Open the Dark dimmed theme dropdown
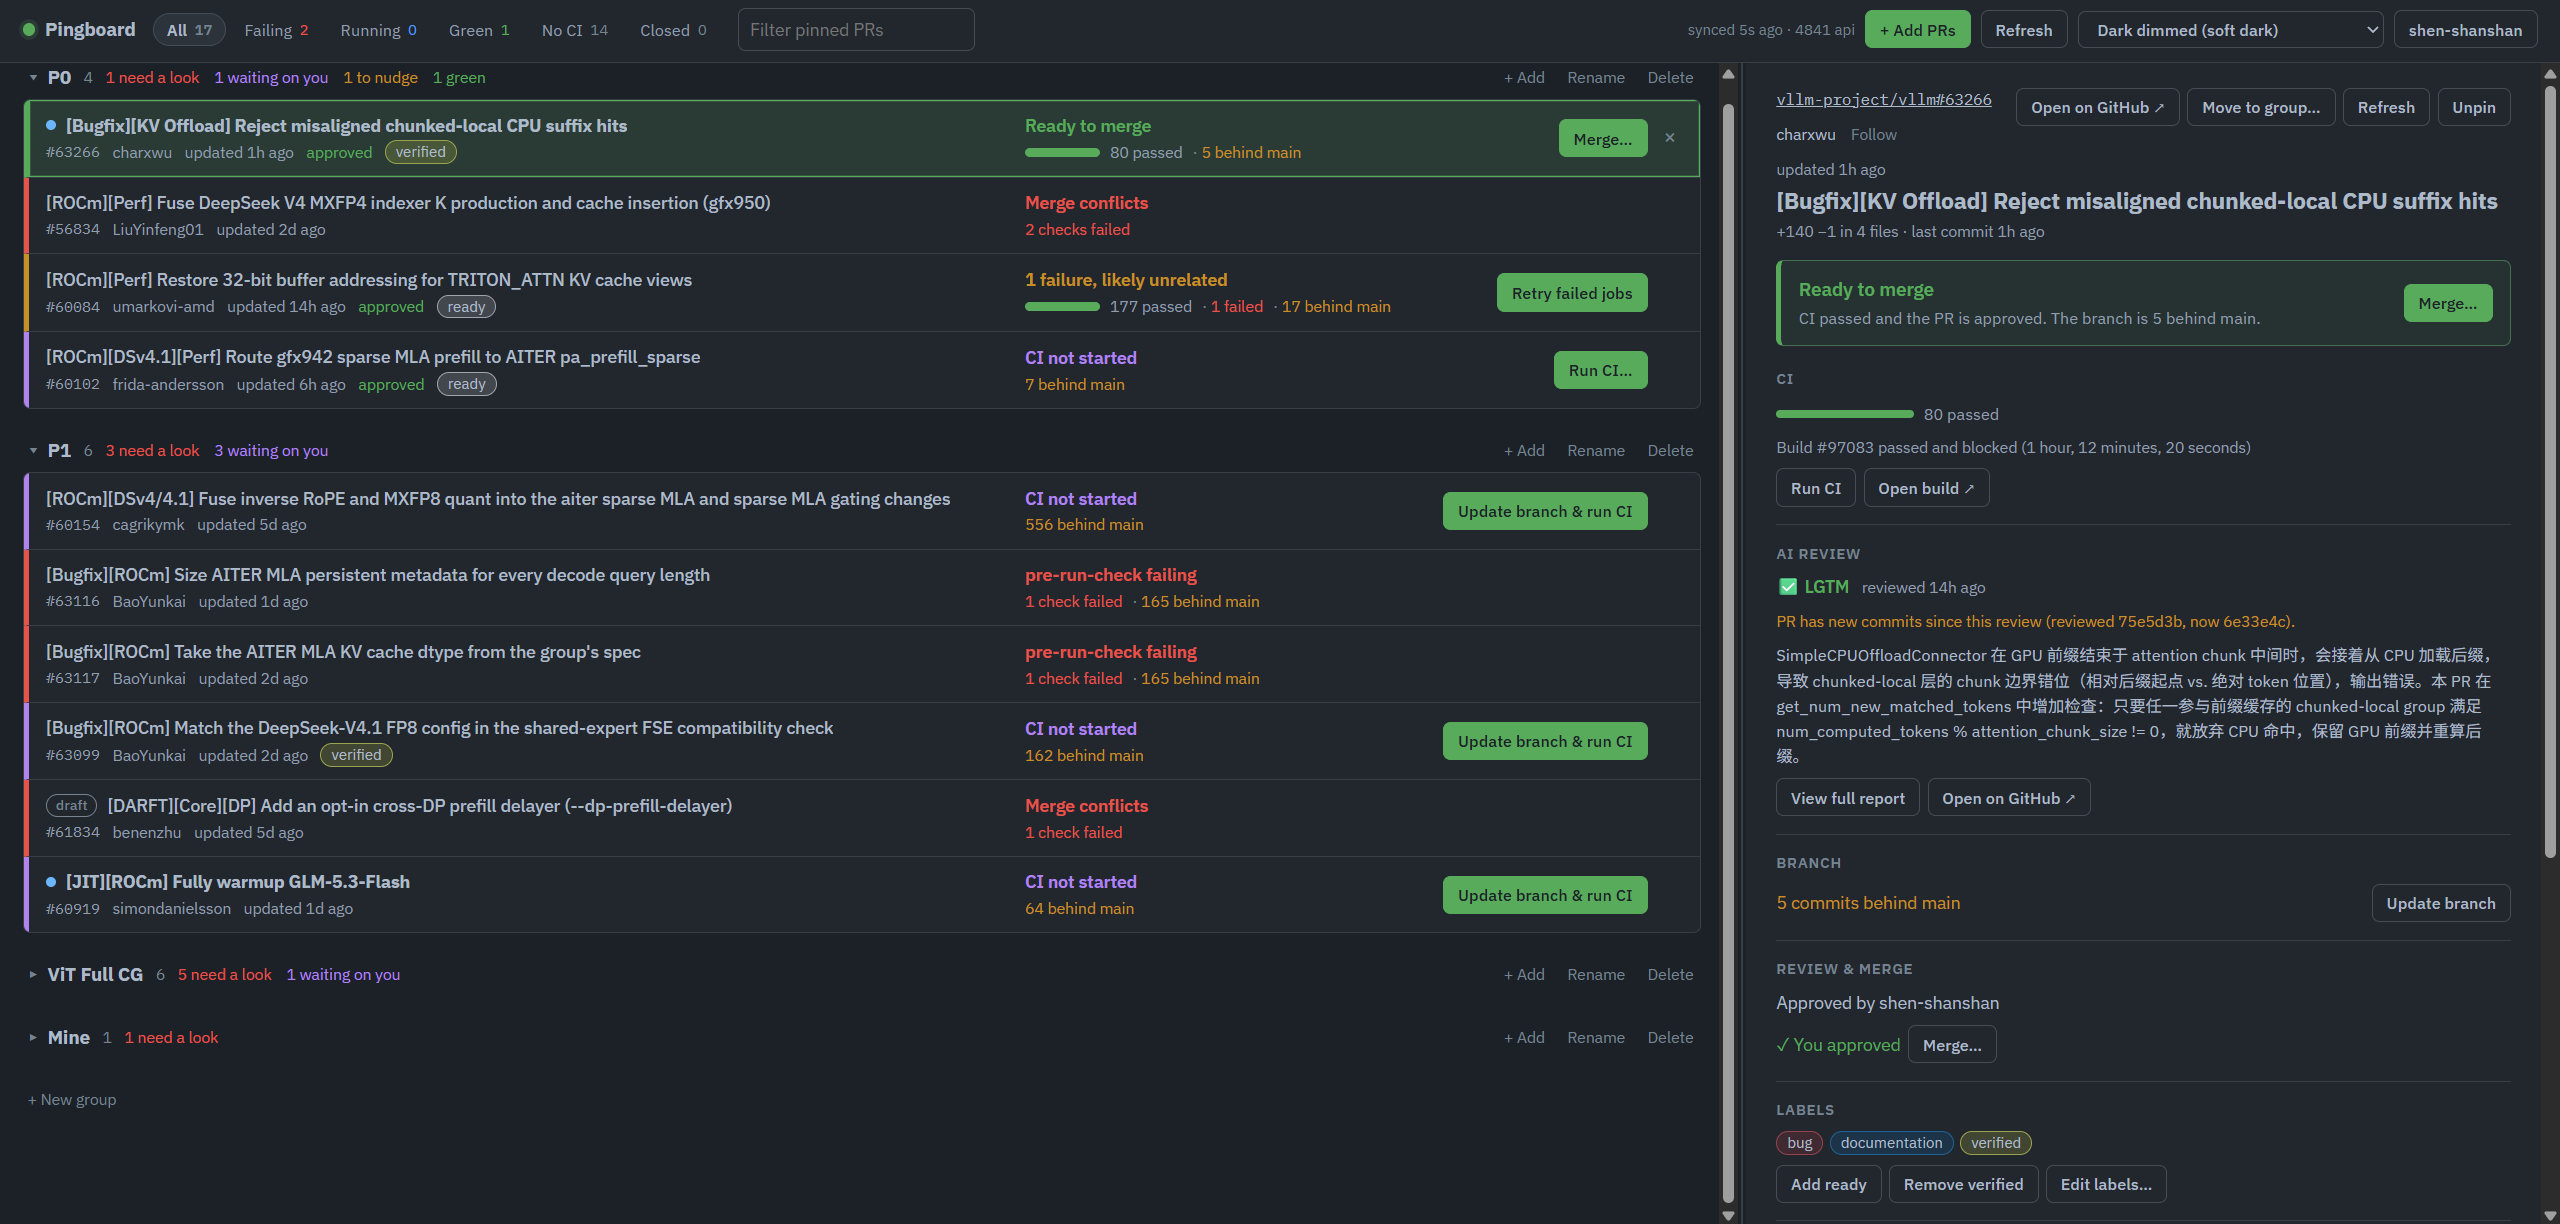Screen dimensions: 2560x1224 2230,30
